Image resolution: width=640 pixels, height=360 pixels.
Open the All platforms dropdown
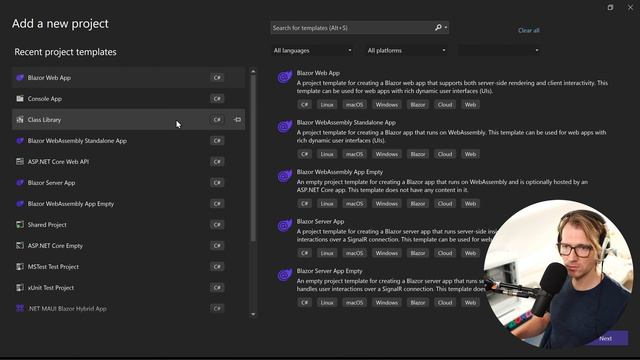tap(406, 51)
